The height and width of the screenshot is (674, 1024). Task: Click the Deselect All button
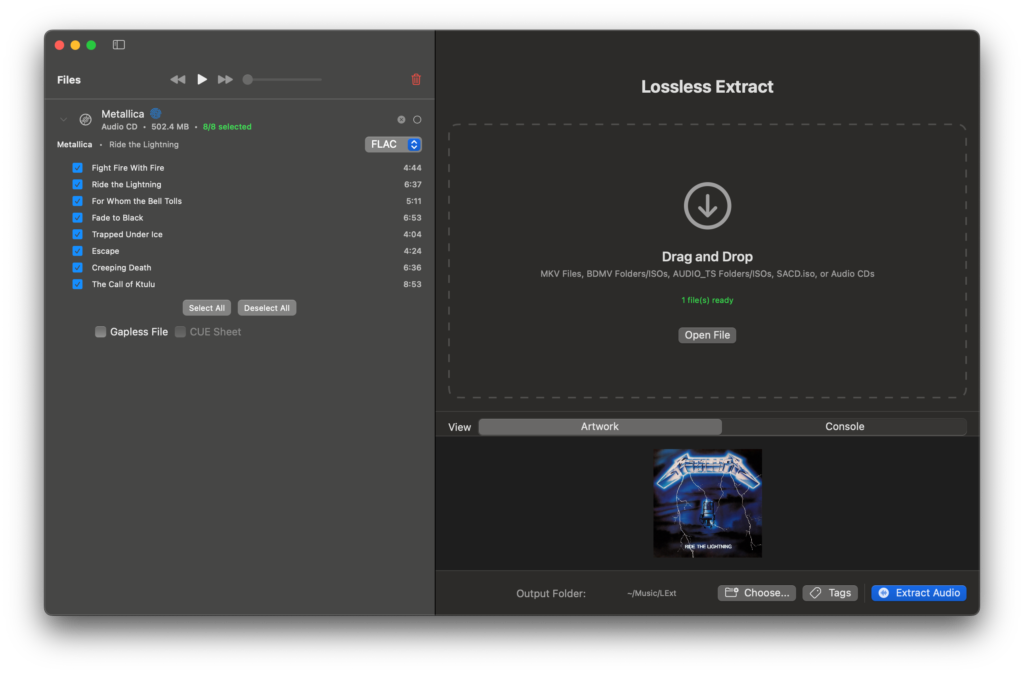(x=266, y=308)
